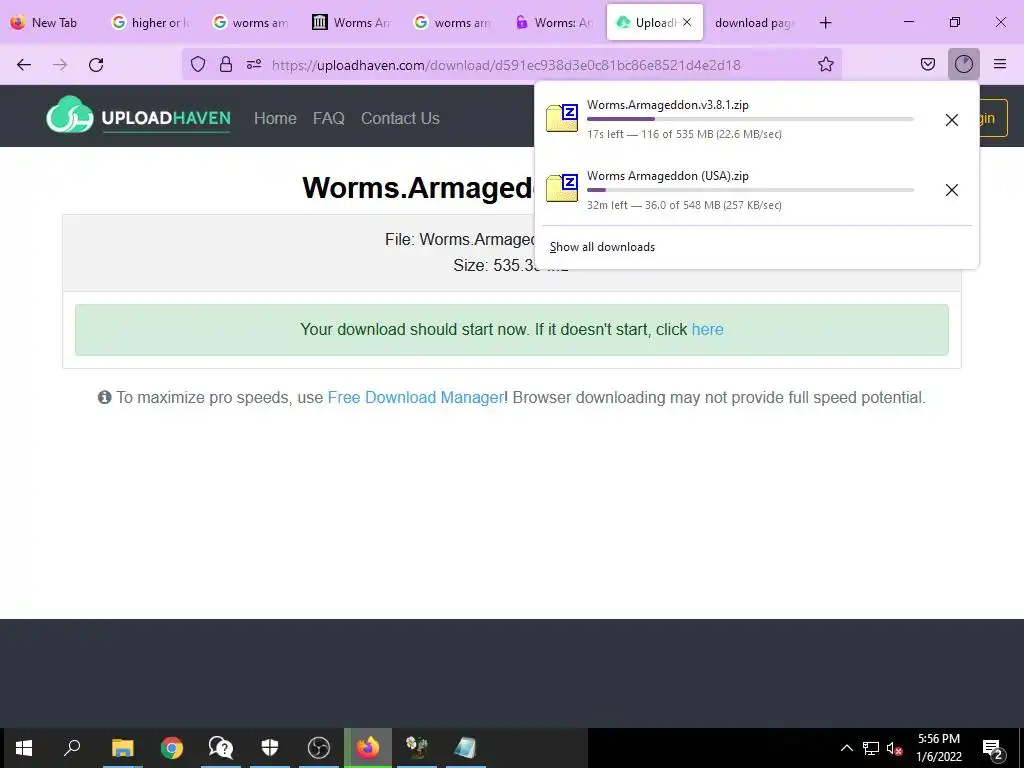
Task: Open the plant-icon app in taskbar
Action: pos(417,747)
